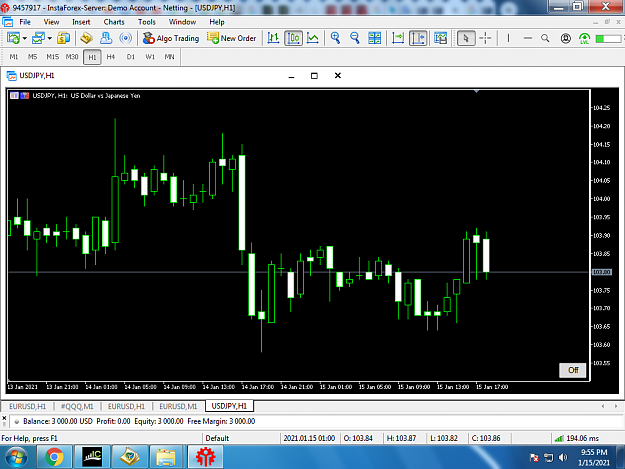
Task: Click the Off button on chart
Action: click(573, 370)
